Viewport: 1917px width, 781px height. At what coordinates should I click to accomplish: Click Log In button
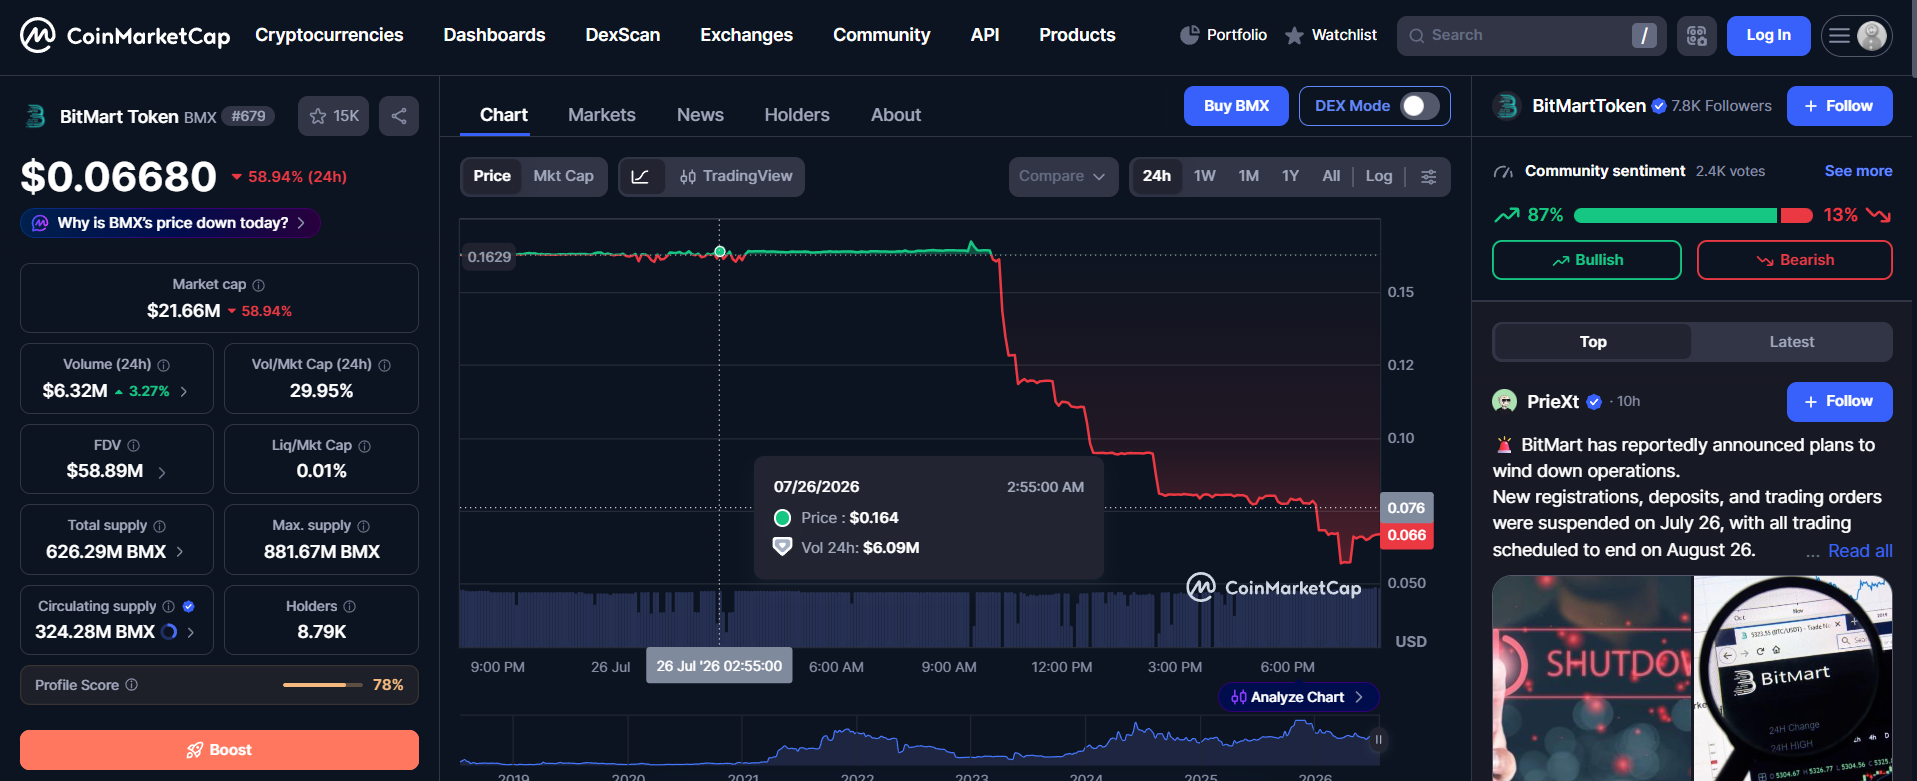point(1768,35)
